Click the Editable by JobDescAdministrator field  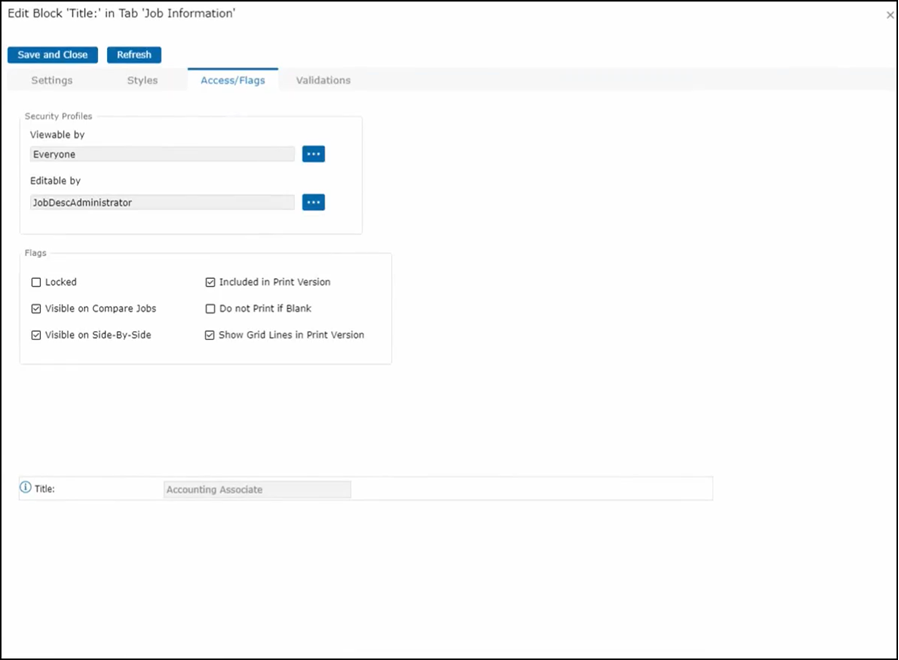[x=162, y=202]
